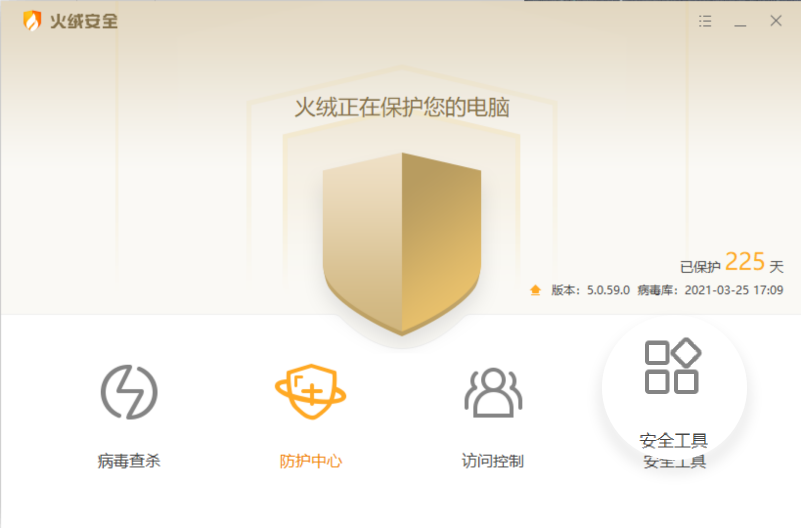Select the 访问控制 label
This screenshot has height=528, width=801.
(493, 461)
